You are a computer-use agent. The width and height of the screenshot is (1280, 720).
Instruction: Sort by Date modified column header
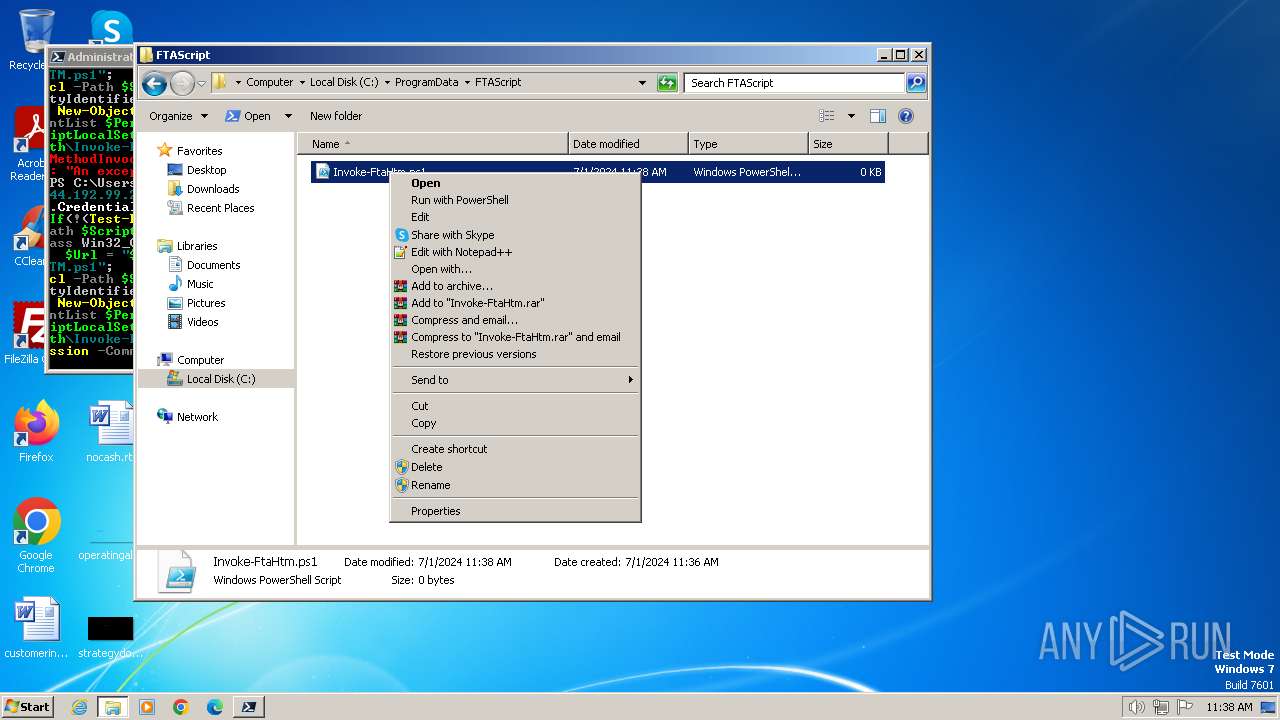(x=628, y=144)
